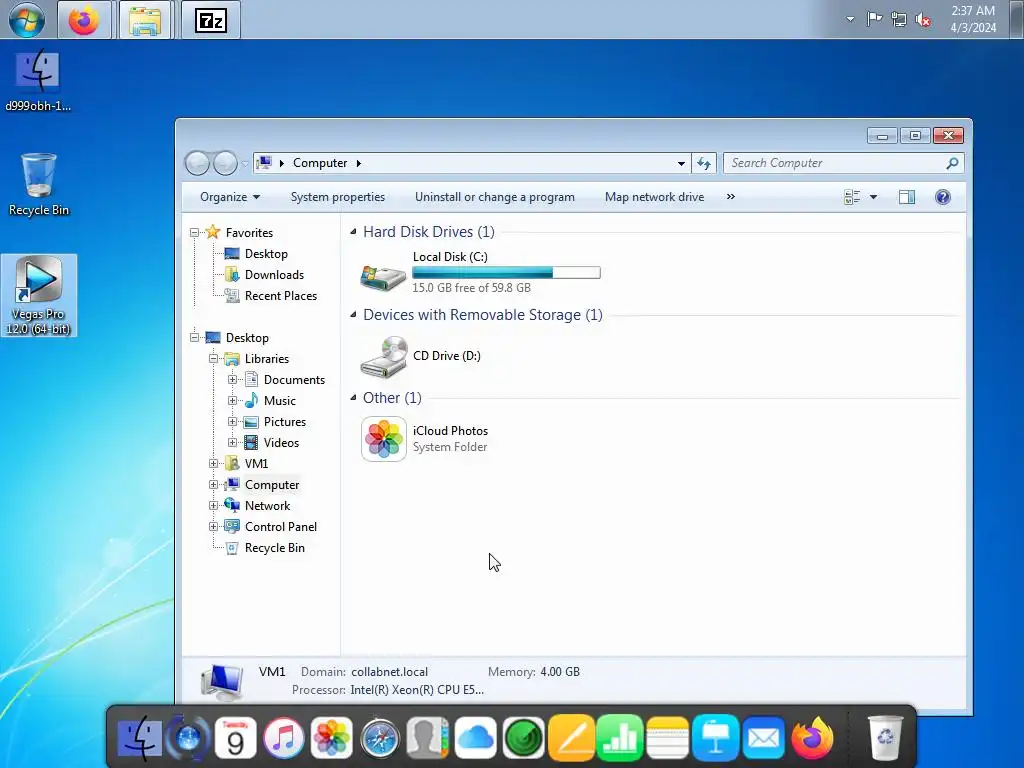Open Mail envelope icon in dock

(763, 739)
